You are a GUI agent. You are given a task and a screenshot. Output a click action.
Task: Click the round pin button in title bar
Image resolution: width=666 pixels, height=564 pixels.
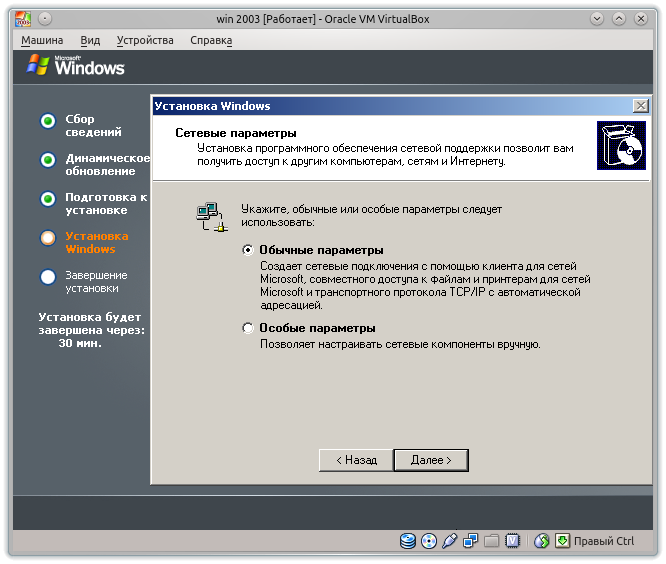pos(45,19)
